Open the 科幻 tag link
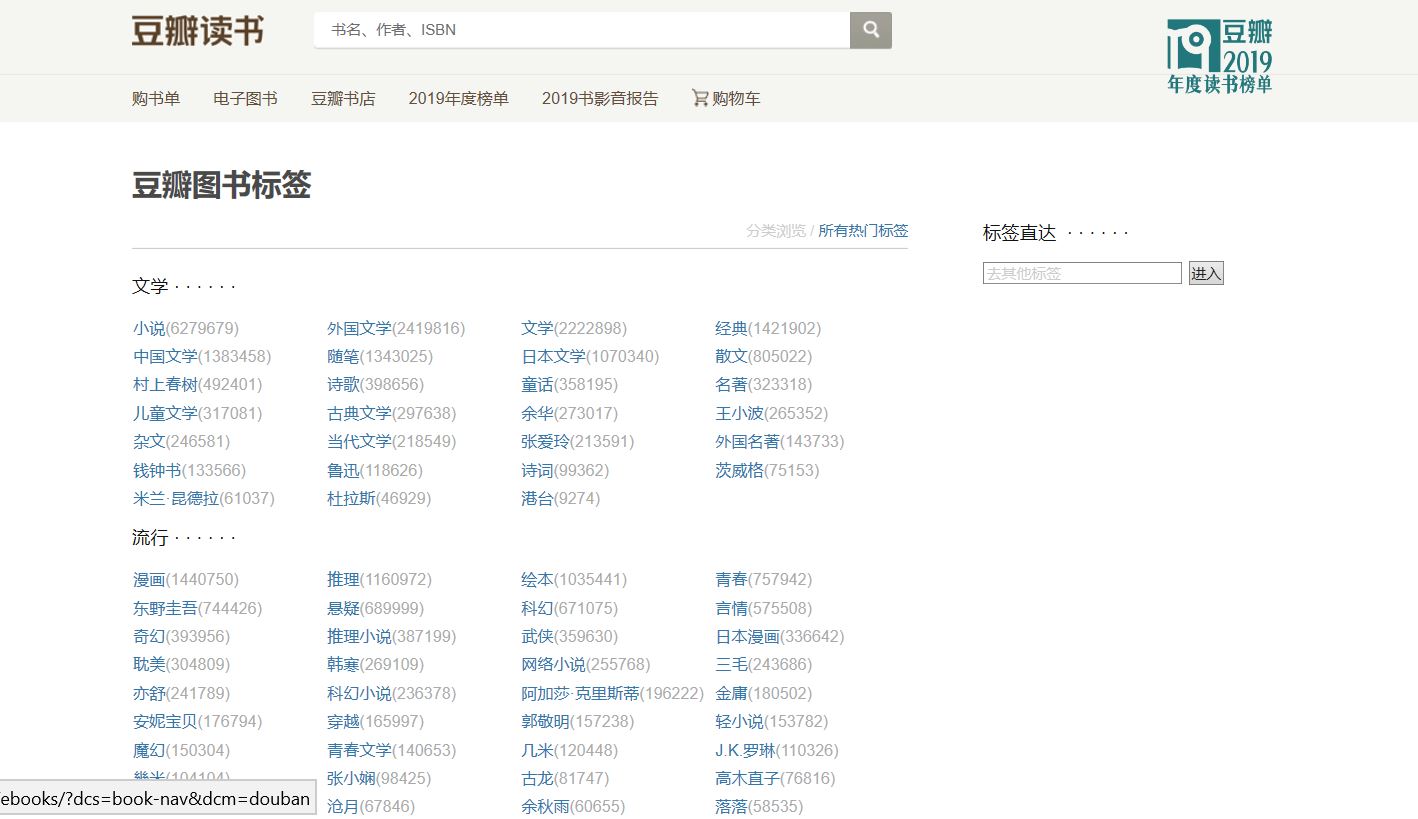This screenshot has width=1418, height=819. pos(537,608)
